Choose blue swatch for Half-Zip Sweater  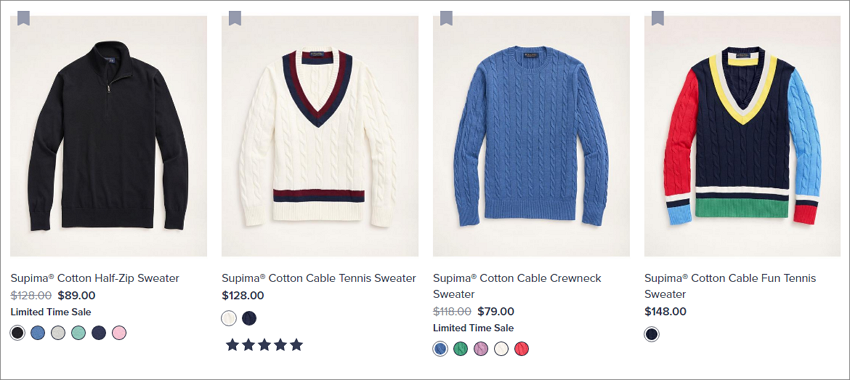pyautogui.click(x=38, y=333)
